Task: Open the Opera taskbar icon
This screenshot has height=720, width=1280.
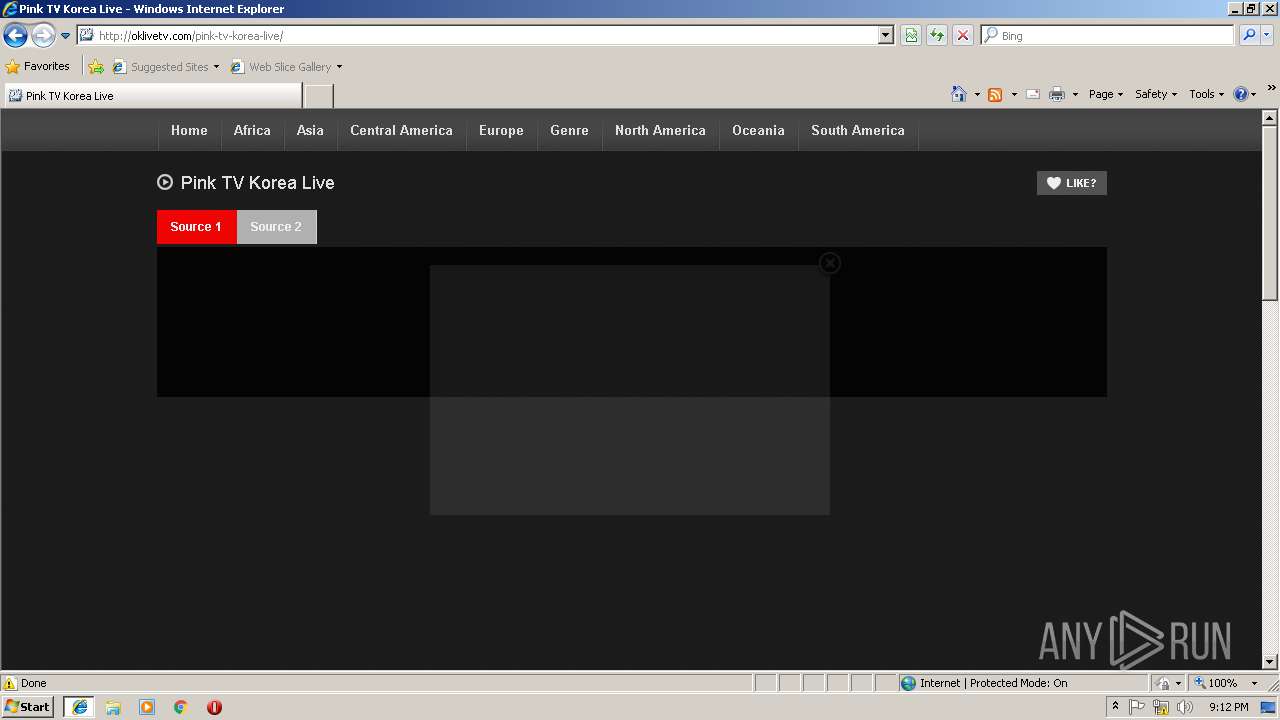Action: 214,707
